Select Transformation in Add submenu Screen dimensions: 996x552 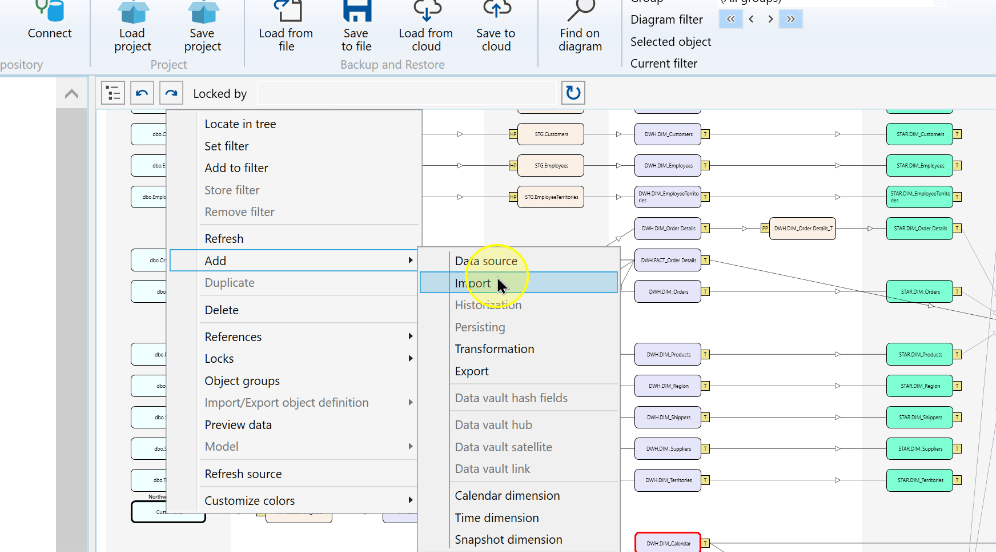[494, 349]
